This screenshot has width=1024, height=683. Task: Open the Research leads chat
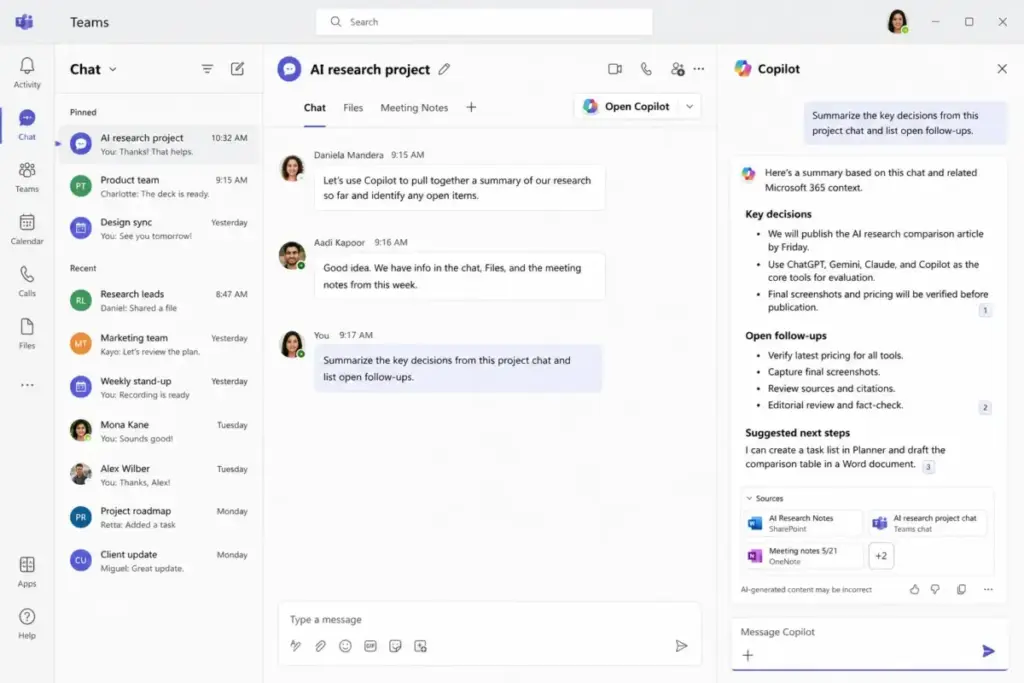coord(159,300)
